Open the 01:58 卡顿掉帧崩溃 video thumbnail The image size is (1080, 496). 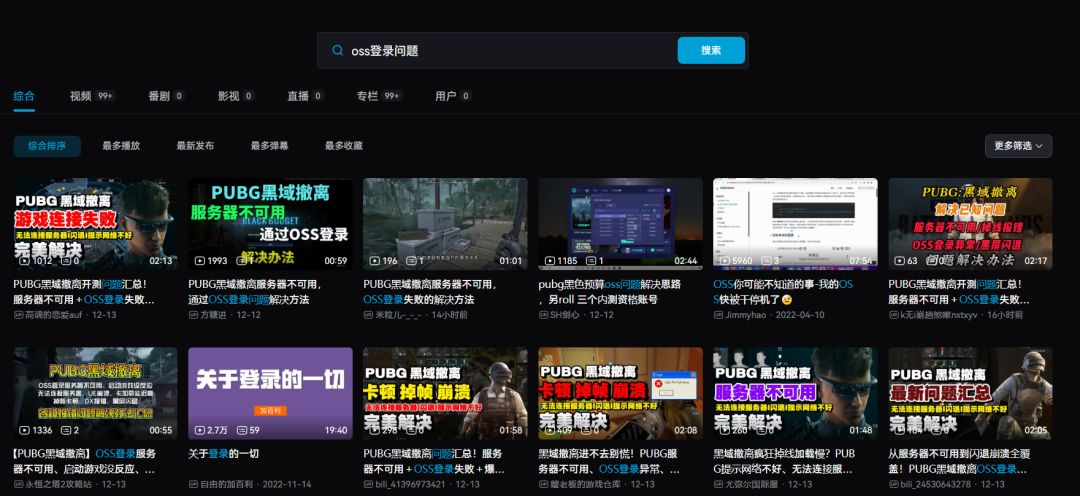pos(445,393)
